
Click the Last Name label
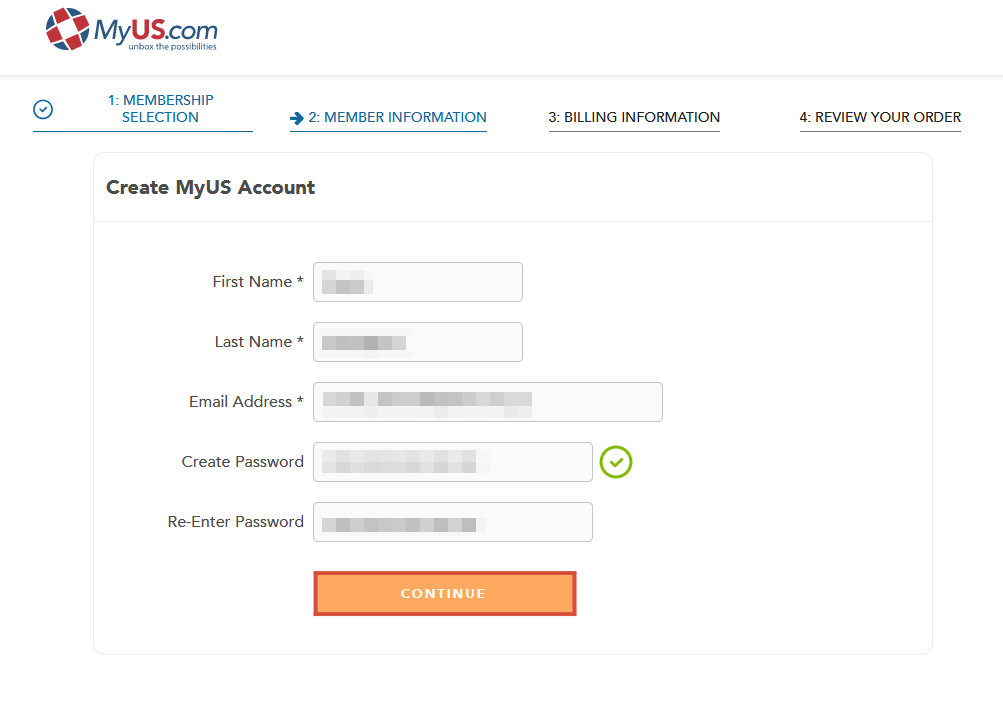259,342
